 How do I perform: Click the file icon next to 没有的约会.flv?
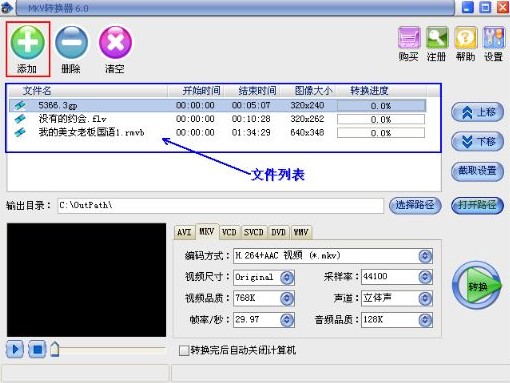[20, 119]
